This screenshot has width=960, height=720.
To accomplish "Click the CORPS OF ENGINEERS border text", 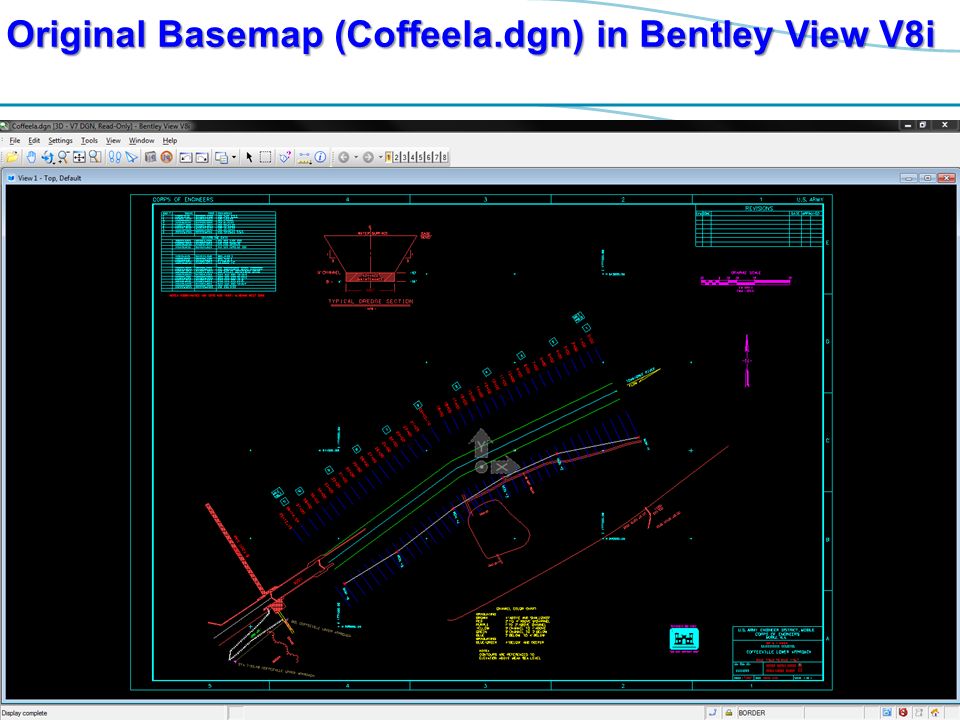I will click(x=183, y=200).
